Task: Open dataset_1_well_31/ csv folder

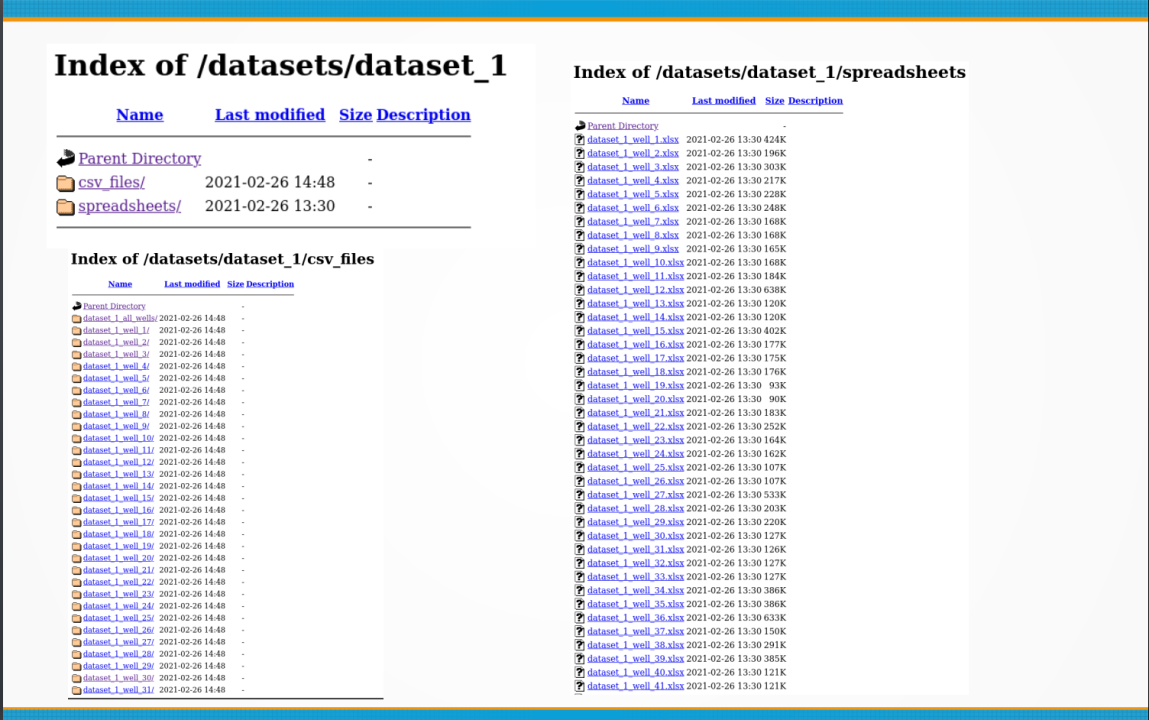Action: [x=118, y=690]
